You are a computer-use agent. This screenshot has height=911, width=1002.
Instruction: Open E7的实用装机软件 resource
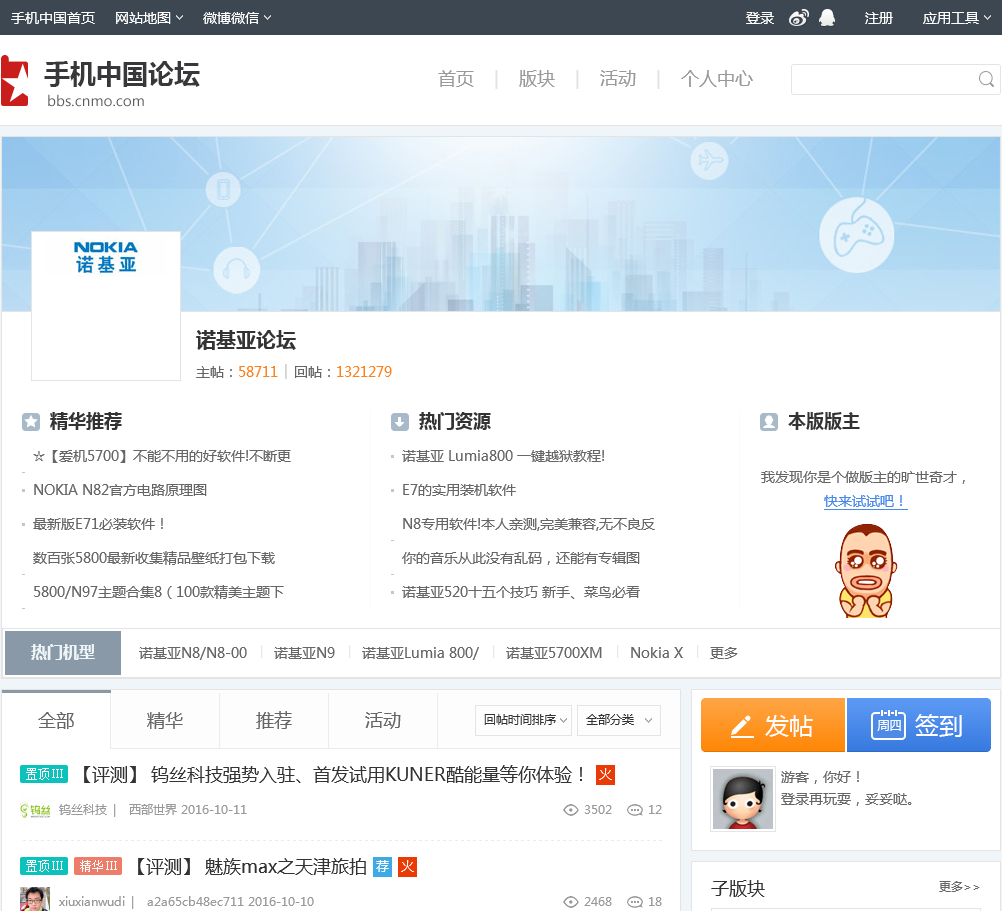pos(459,490)
